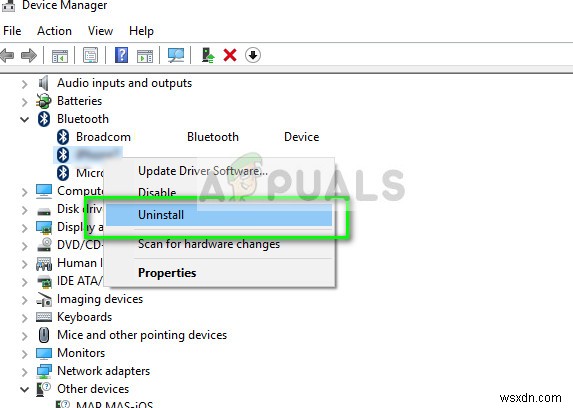The height and width of the screenshot is (408, 573).
Task: Choose Scan for hardware changes menu entry
Action: pos(219,244)
